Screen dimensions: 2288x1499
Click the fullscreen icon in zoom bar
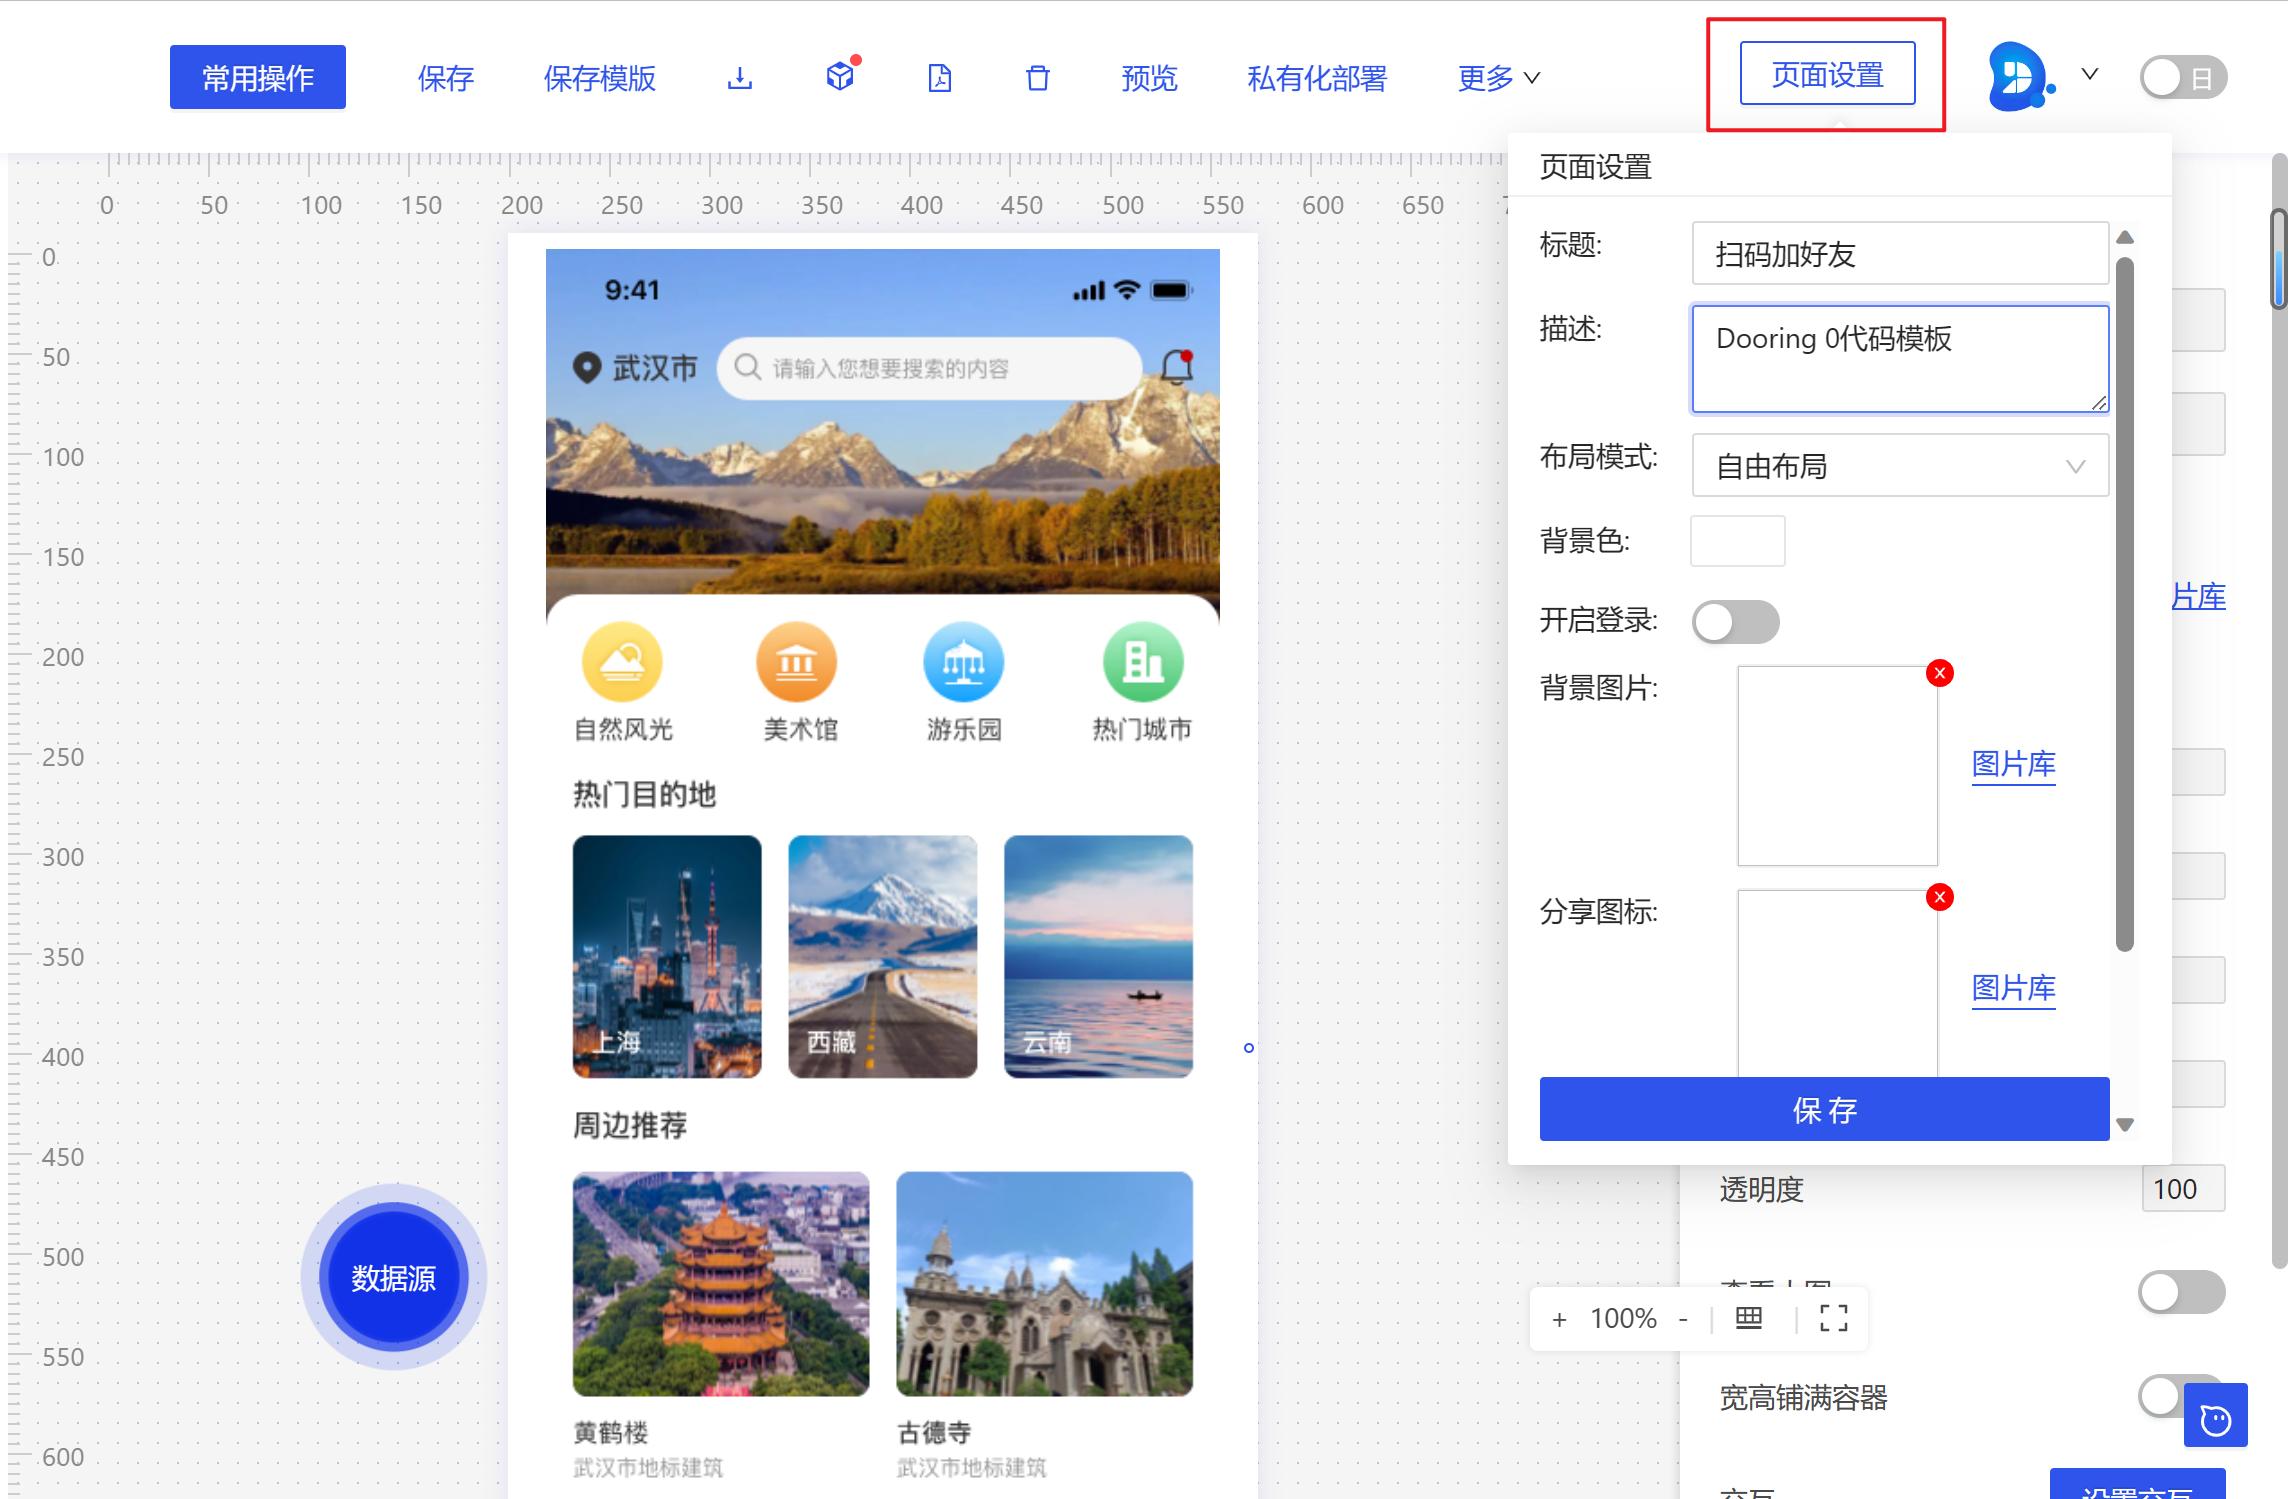[1833, 1318]
